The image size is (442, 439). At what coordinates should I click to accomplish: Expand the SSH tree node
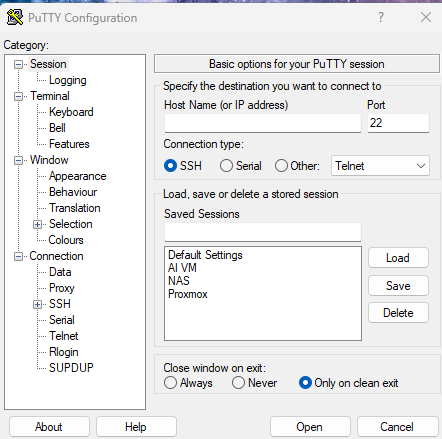tap(37, 304)
